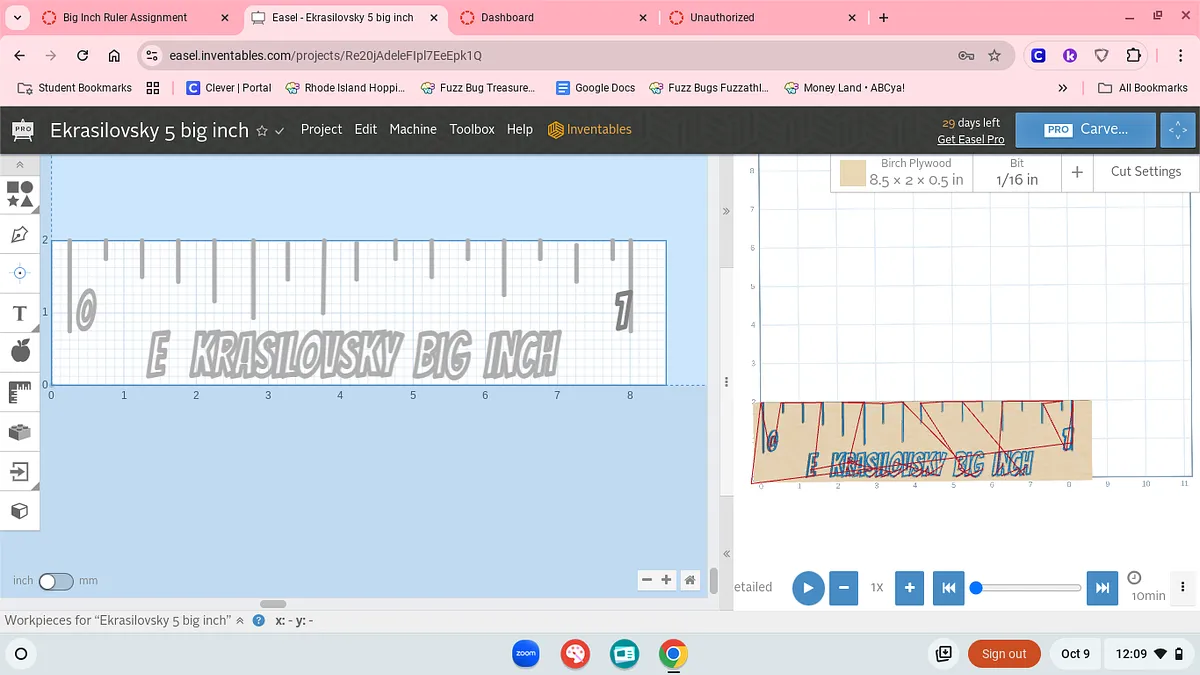The width and height of the screenshot is (1200, 675).
Task: Select the drill point target tool
Action: (19, 273)
